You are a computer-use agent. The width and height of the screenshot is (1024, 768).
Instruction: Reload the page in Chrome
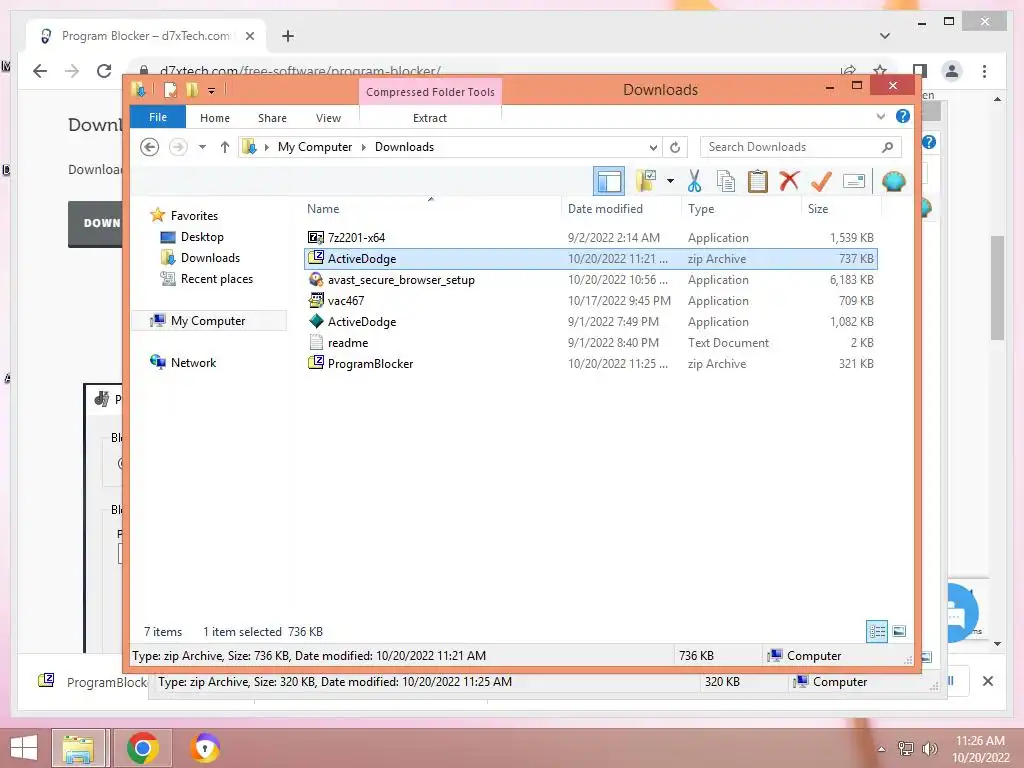point(104,71)
